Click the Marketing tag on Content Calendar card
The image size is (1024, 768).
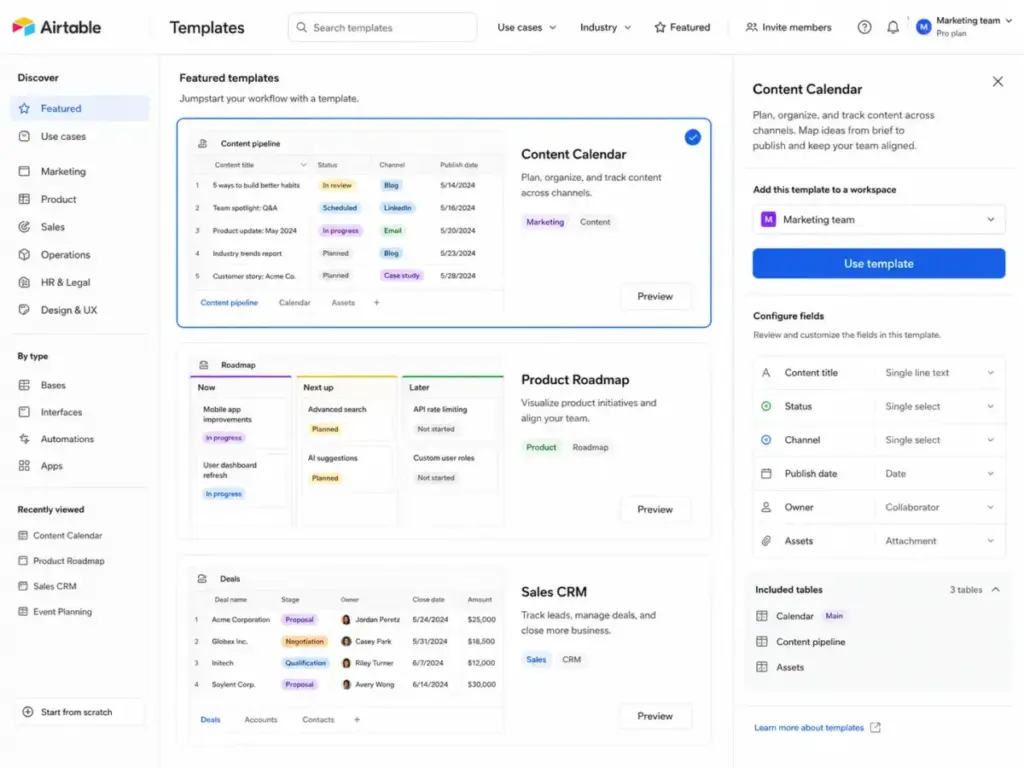pos(545,222)
